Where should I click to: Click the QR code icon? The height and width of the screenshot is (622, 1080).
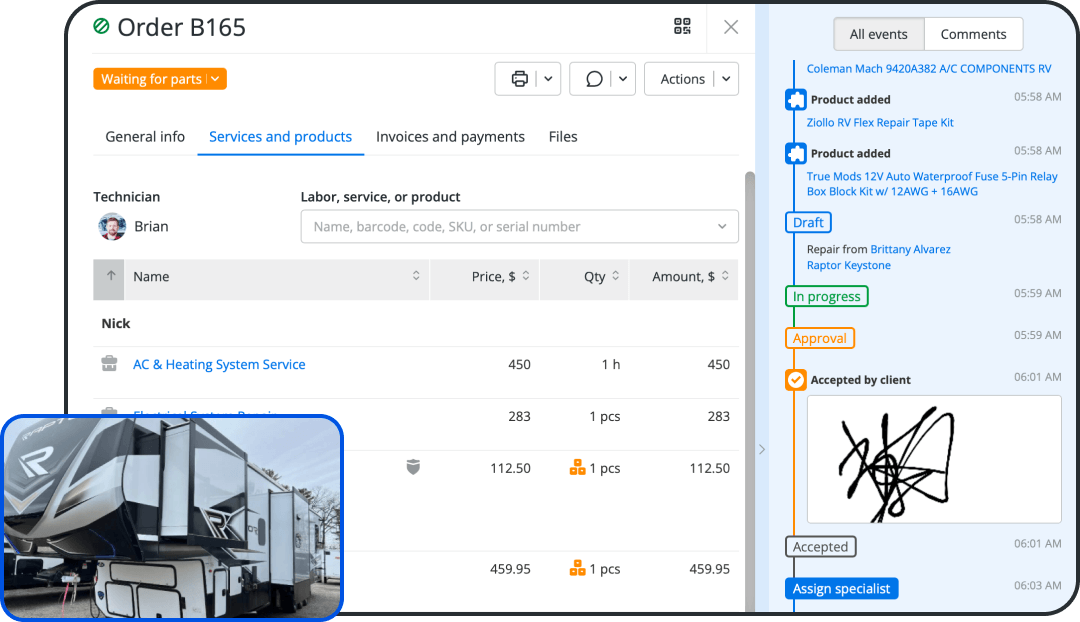(x=682, y=27)
